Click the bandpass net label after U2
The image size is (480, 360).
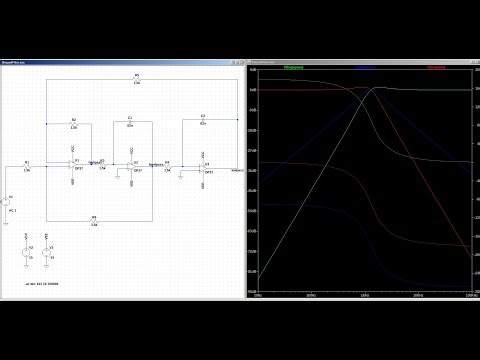(x=156, y=164)
